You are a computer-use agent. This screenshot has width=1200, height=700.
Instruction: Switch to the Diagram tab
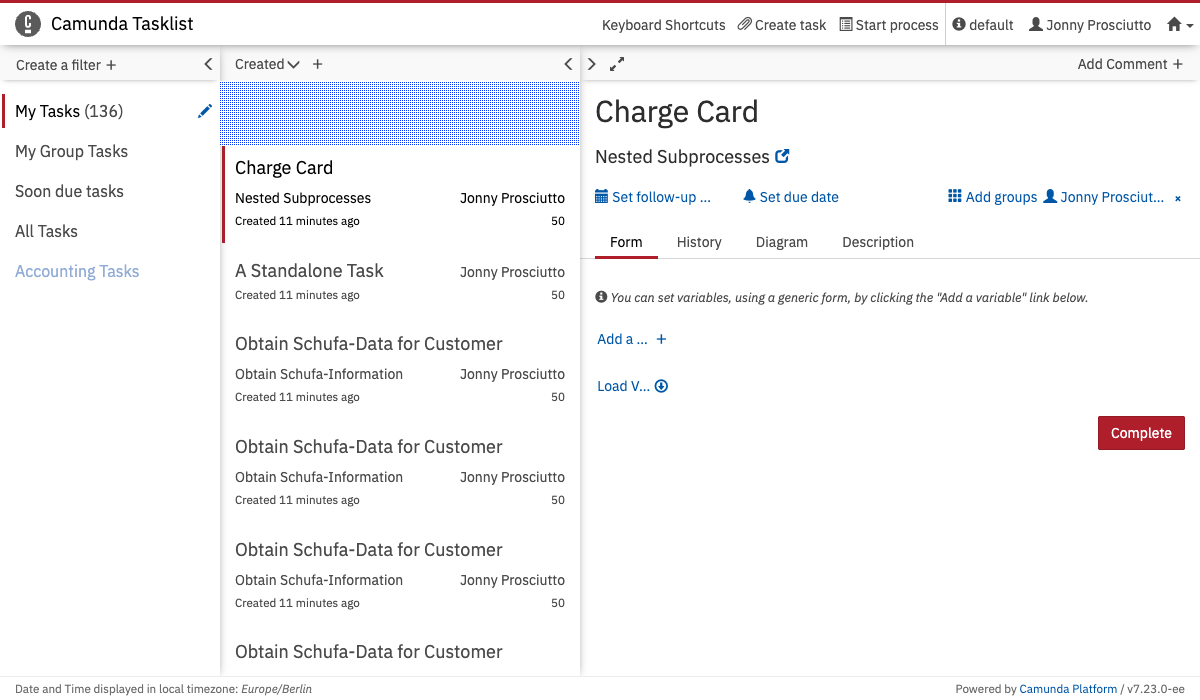pos(781,242)
